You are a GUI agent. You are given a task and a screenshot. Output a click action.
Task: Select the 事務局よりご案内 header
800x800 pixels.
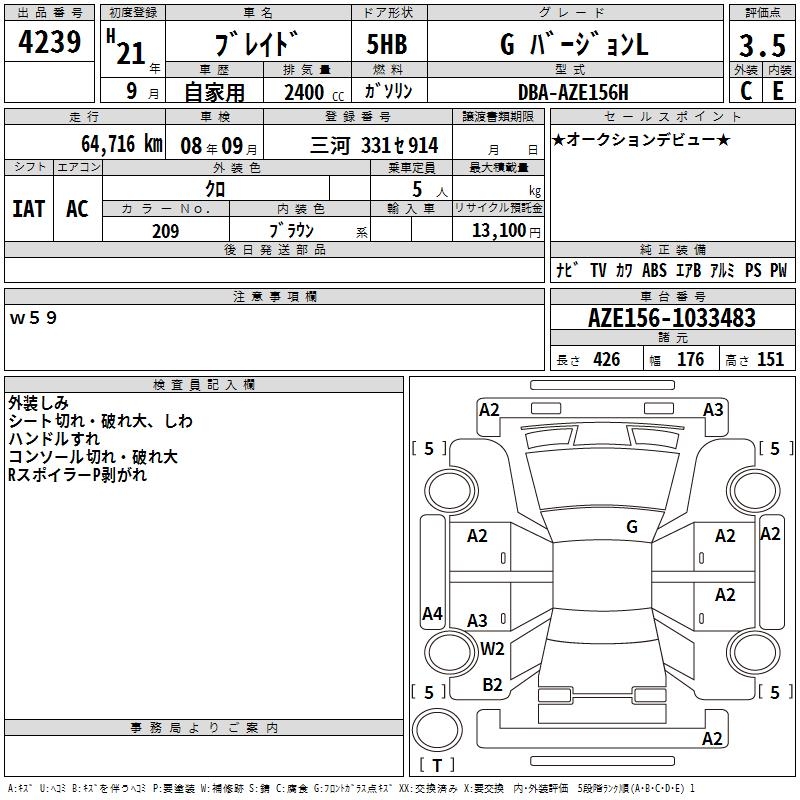click(204, 728)
